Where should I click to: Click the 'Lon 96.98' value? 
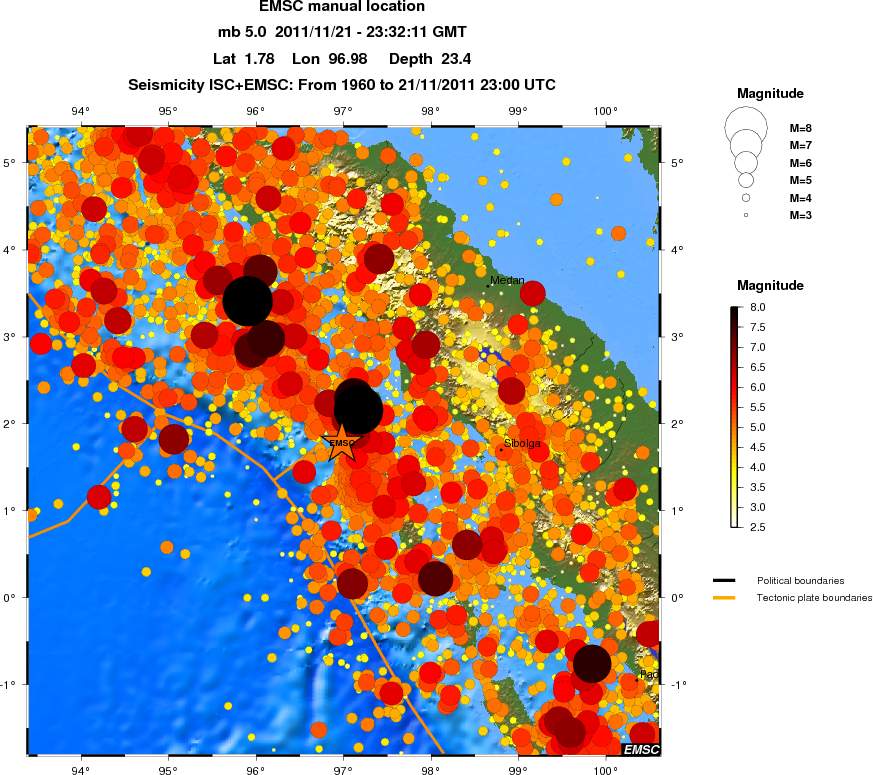330,58
